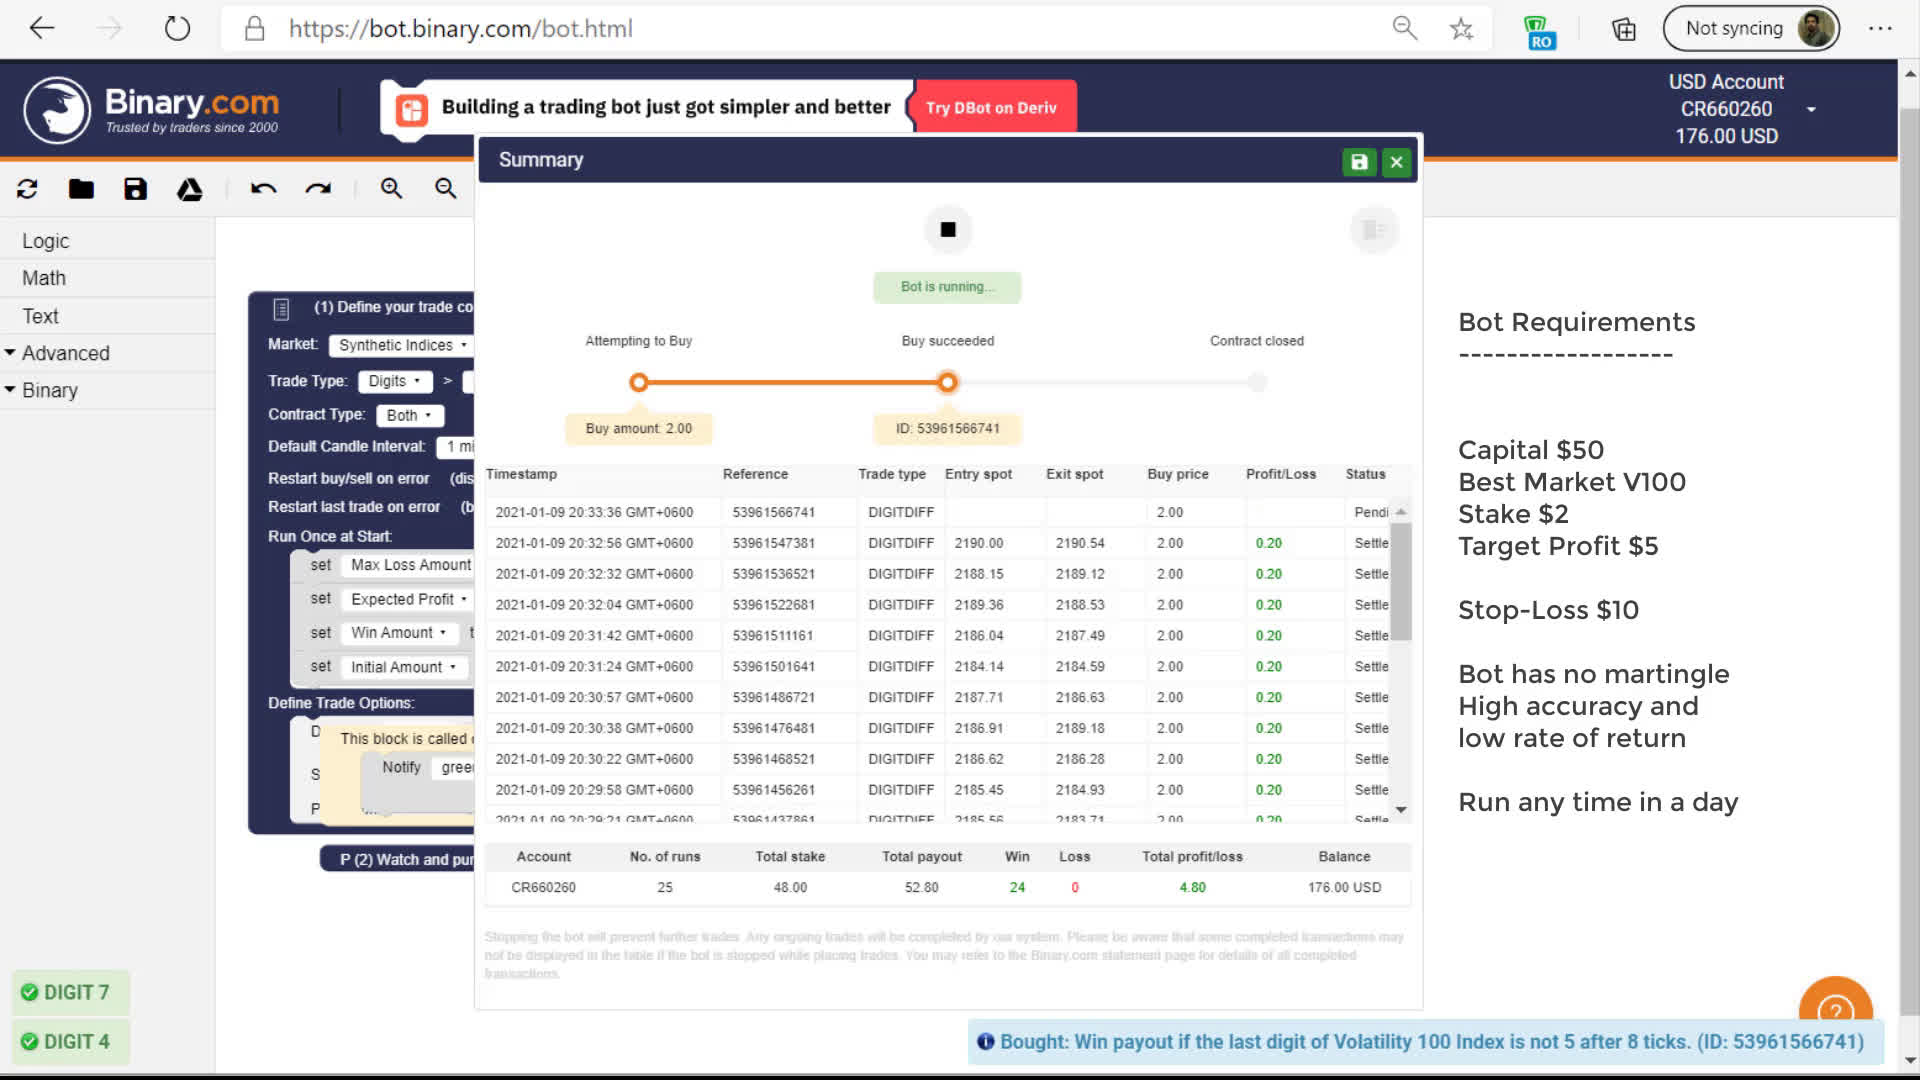Open the USD Account dropdown arrow
The image size is (1920, 1080).
1811,109
